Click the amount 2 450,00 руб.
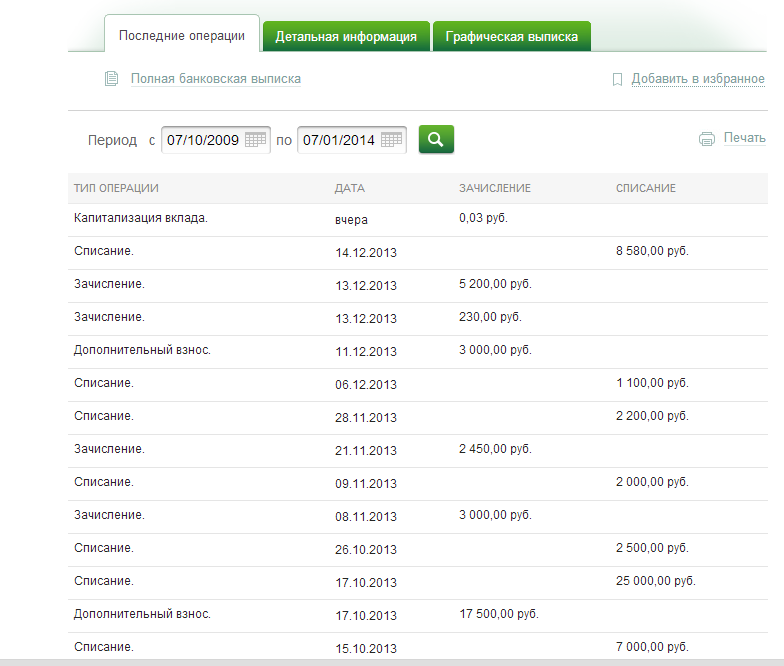 click(495, 449)
